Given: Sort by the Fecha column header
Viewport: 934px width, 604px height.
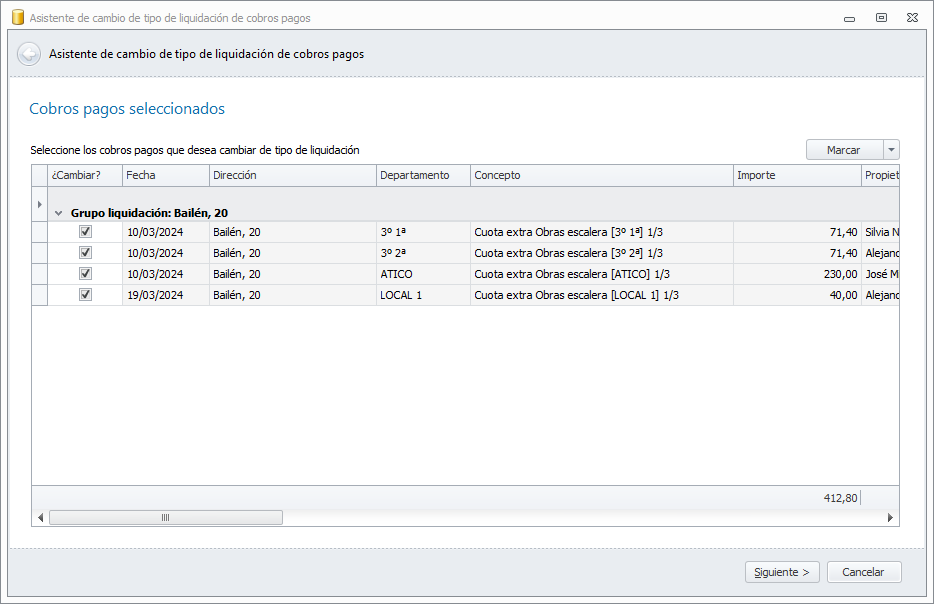Looking at the screenshot, I should 165,175.
